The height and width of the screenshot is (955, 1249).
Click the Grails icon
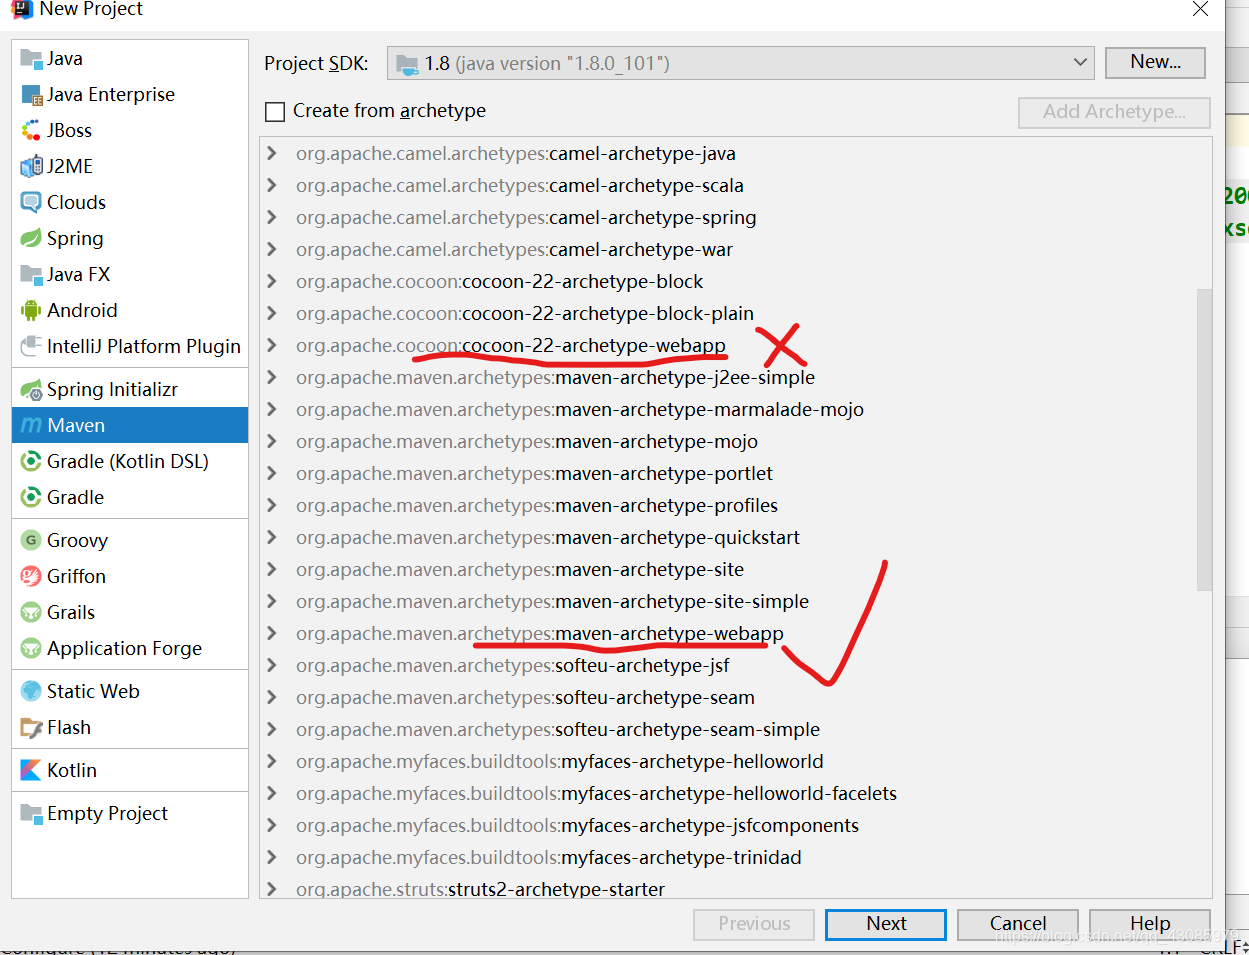click(31, 612)
